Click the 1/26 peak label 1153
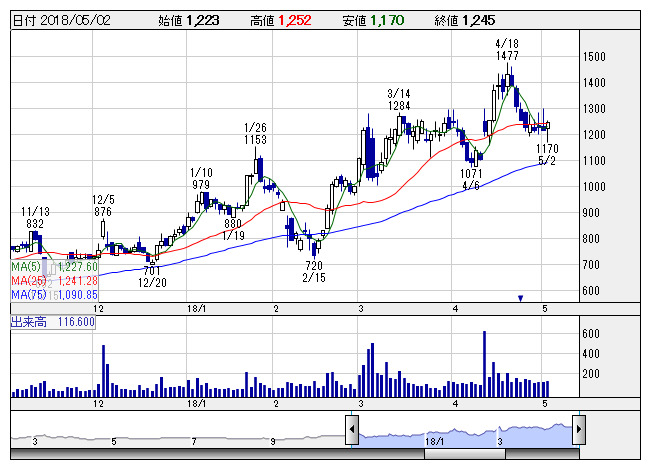The width and height of the screenshot is (652, 469). coord(257,134)
